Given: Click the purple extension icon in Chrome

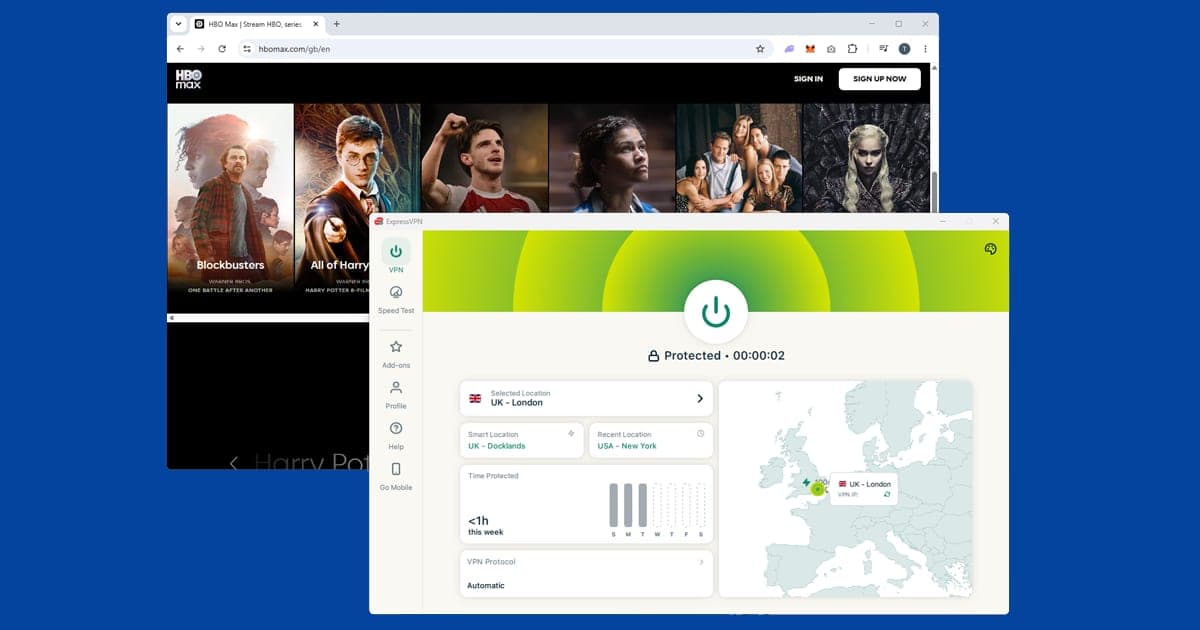Looking at the screenshot, I should click(789, 48).
